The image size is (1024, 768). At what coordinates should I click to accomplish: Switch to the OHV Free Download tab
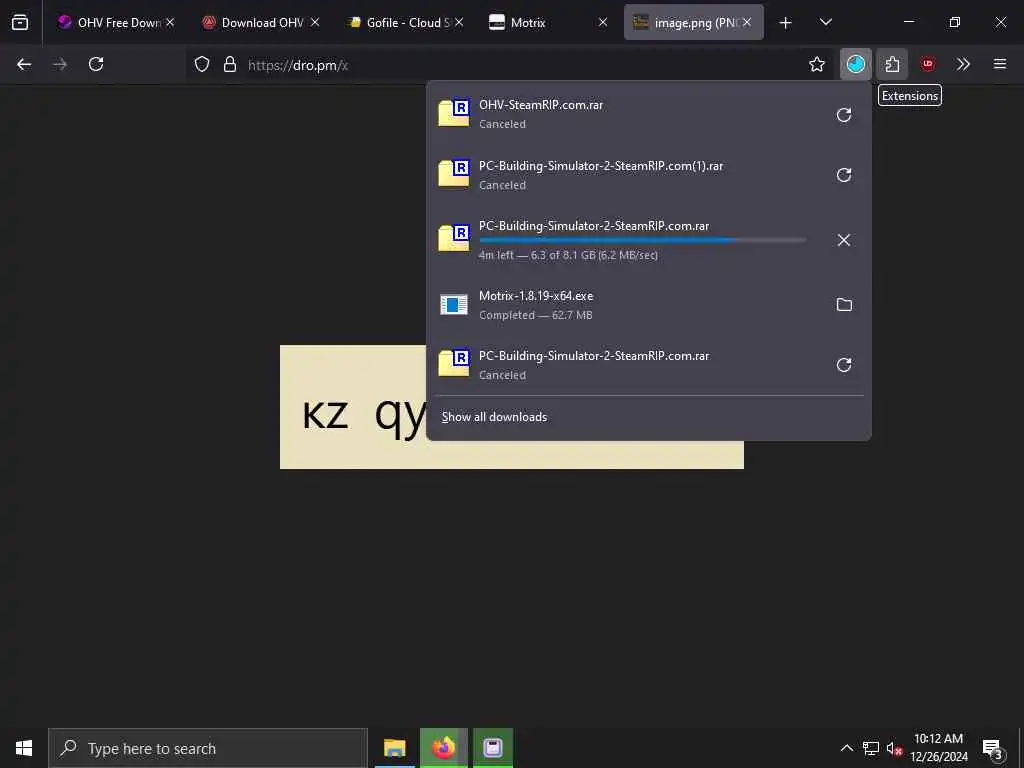[x=114, y=22]
